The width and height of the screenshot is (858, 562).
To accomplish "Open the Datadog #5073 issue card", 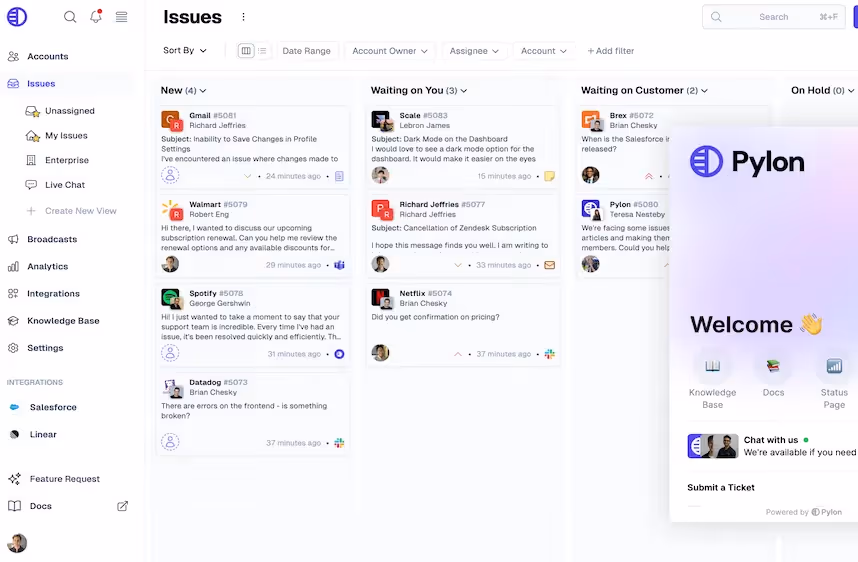I will click(x=253, y=413).
